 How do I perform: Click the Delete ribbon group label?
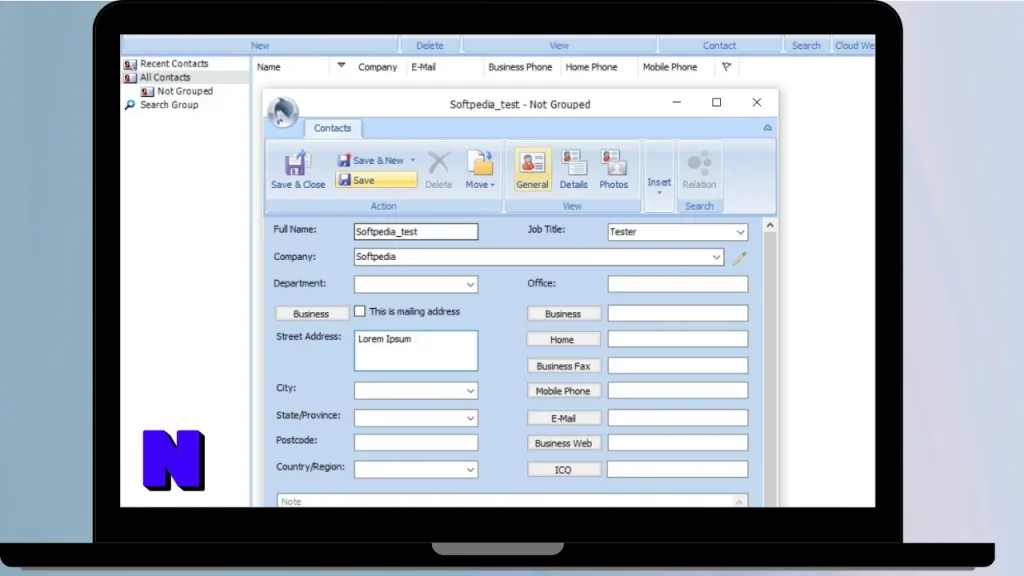click(430, 46)
